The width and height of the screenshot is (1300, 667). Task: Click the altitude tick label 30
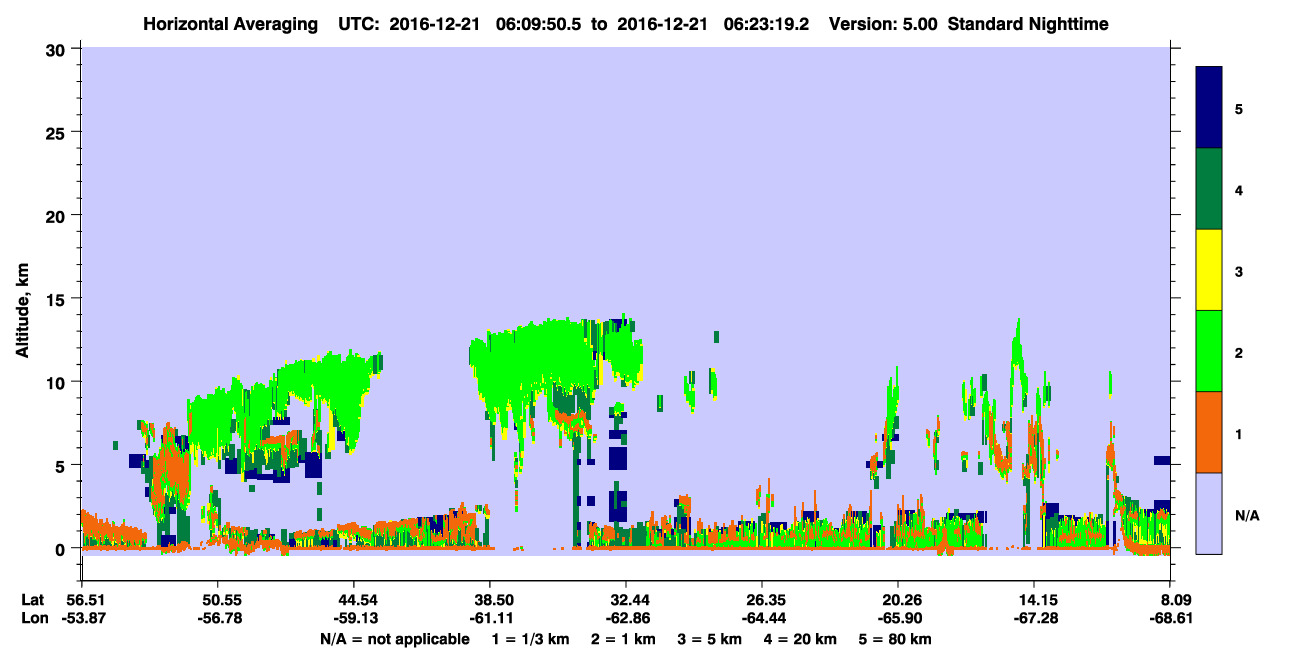point(58,49)
